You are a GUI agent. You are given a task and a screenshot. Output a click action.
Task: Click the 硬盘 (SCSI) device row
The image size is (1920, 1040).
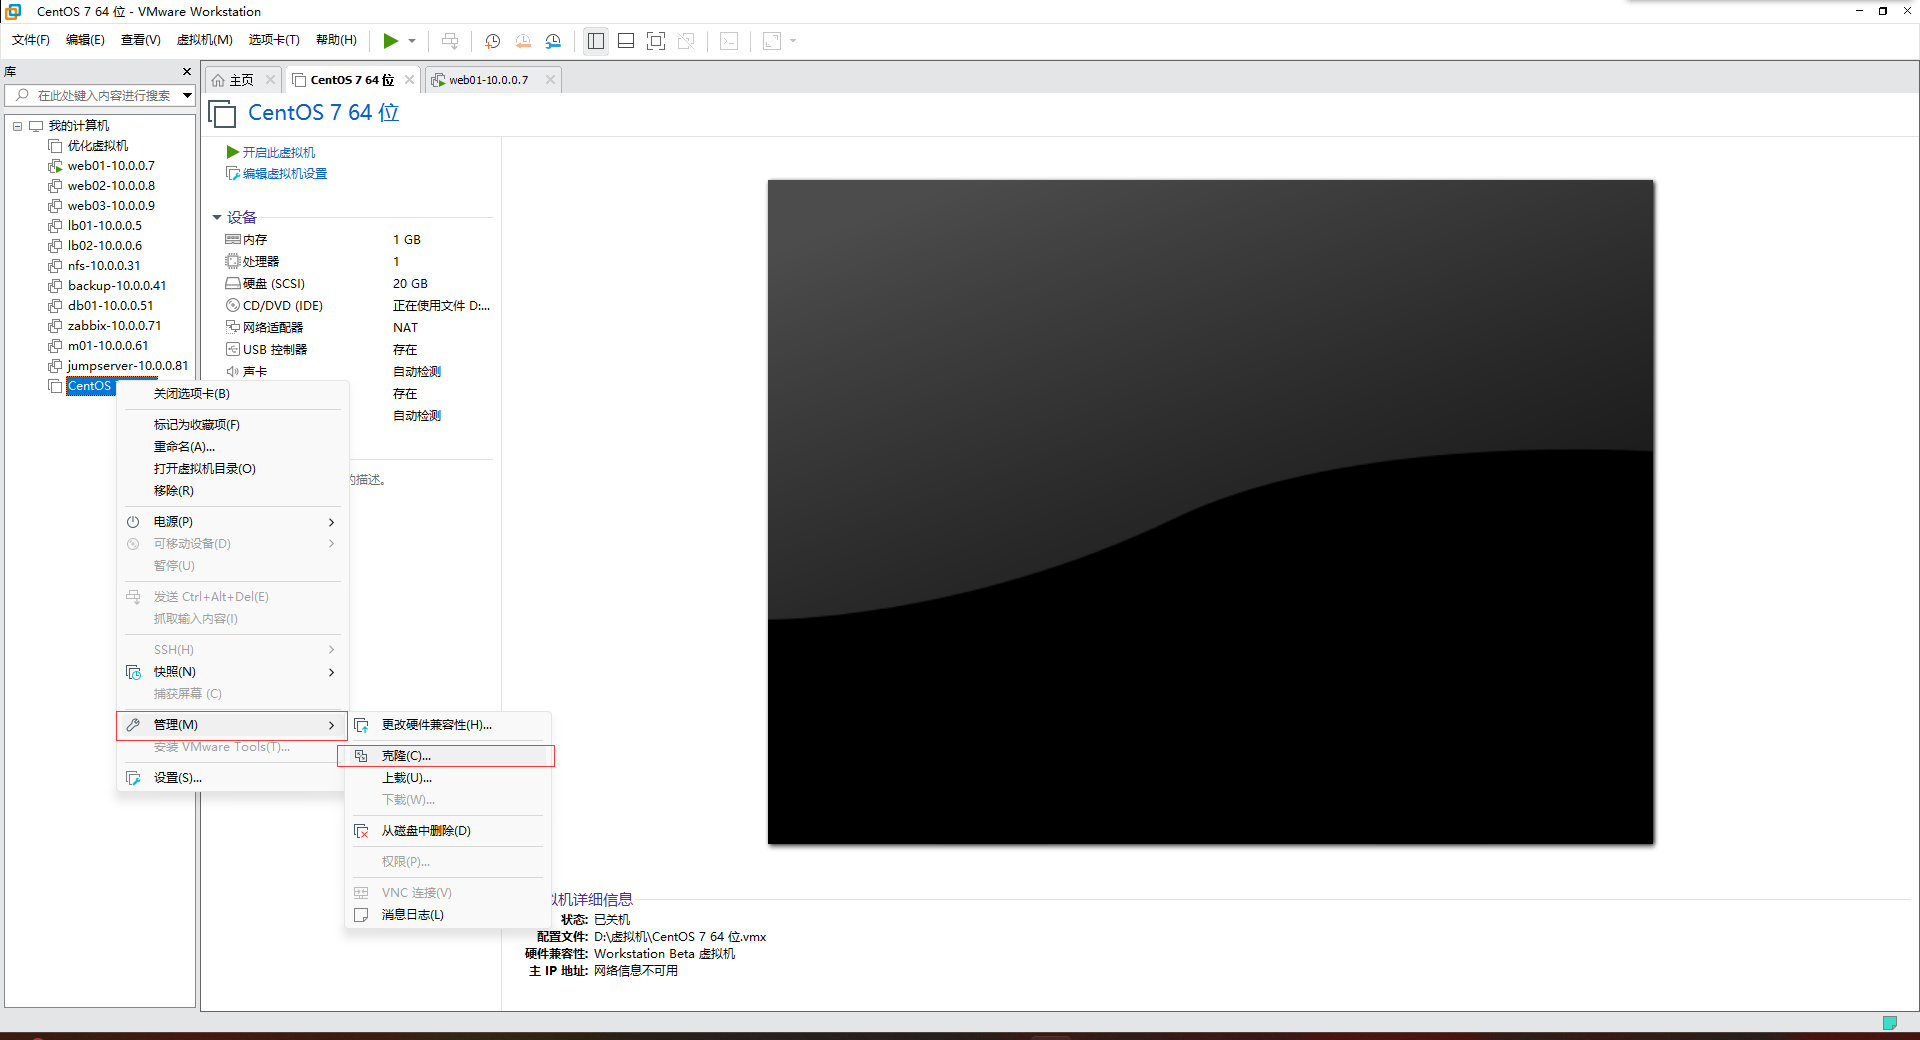tap(358, 284)
